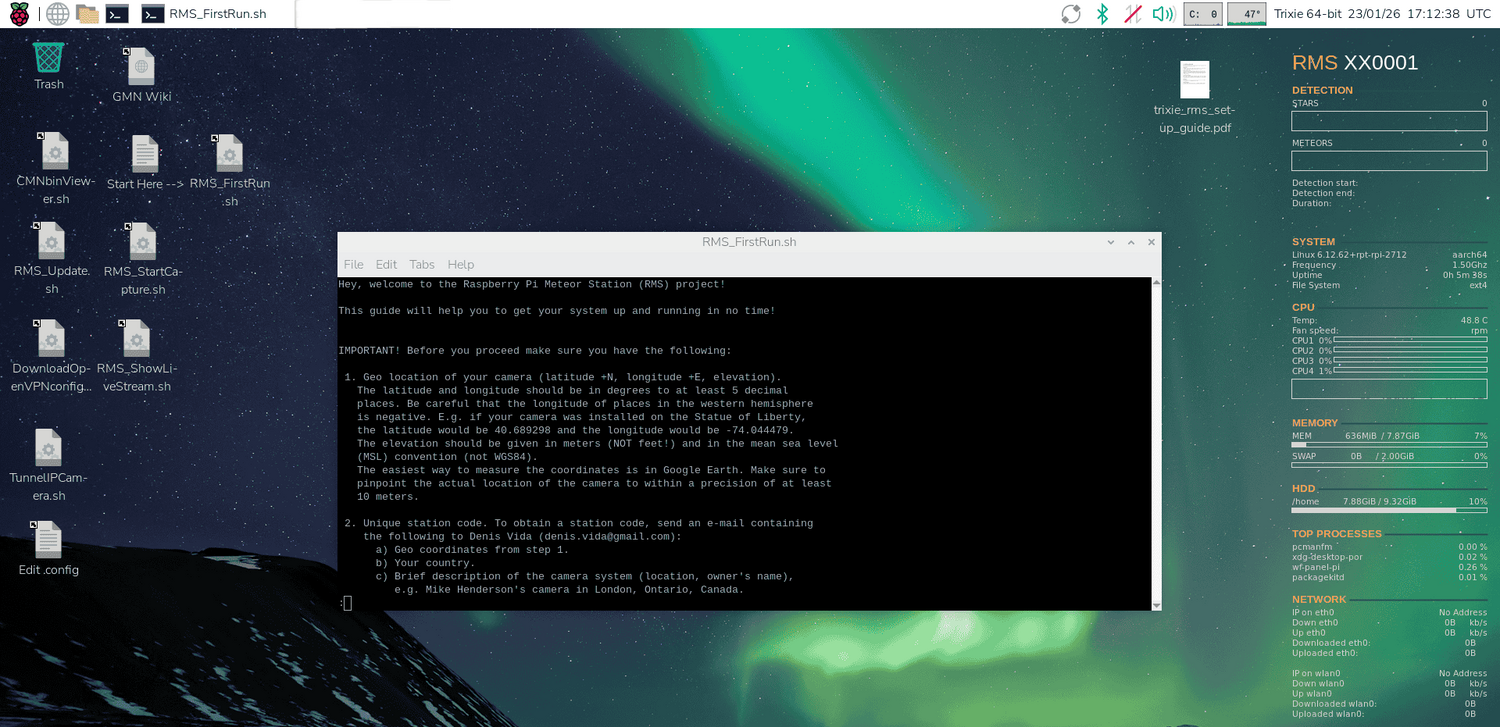Select the RMS_FirstRun.sh taskbar button

click(216, 14)
